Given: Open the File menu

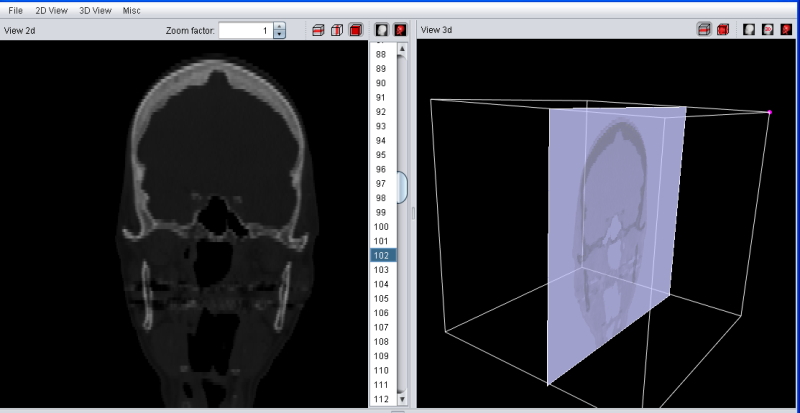Looking at the screenshot, I should pyautogui.click(x=15, y=10).
